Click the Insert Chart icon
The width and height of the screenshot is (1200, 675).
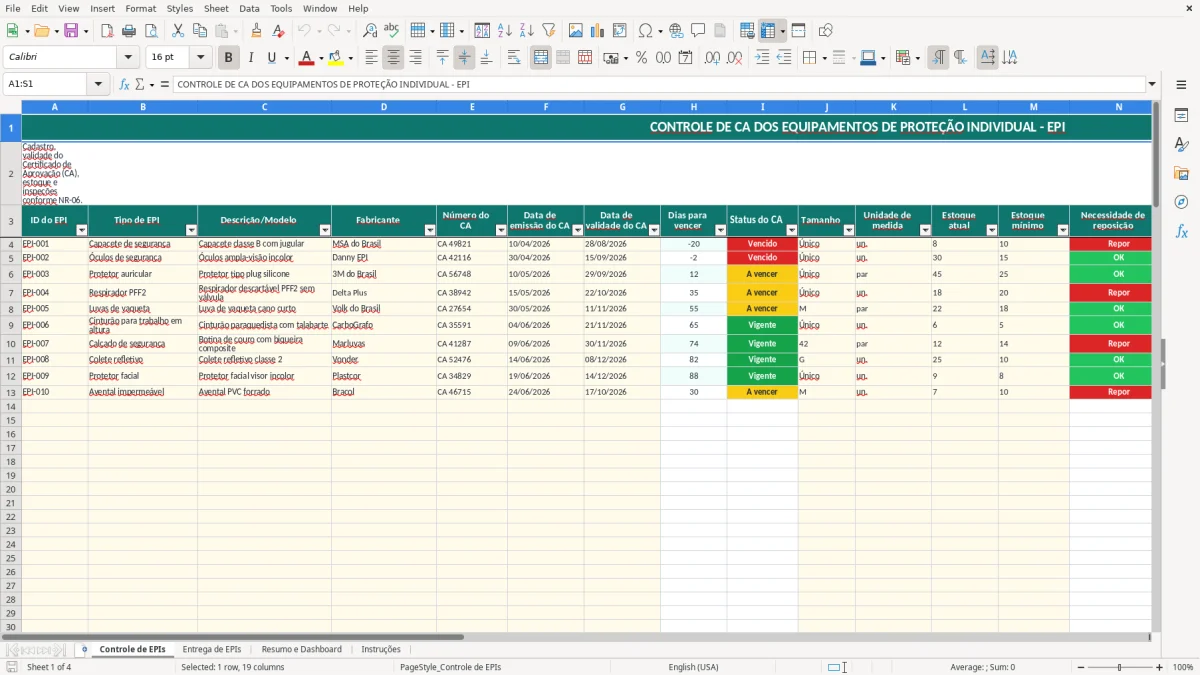(x=598, y=31)
